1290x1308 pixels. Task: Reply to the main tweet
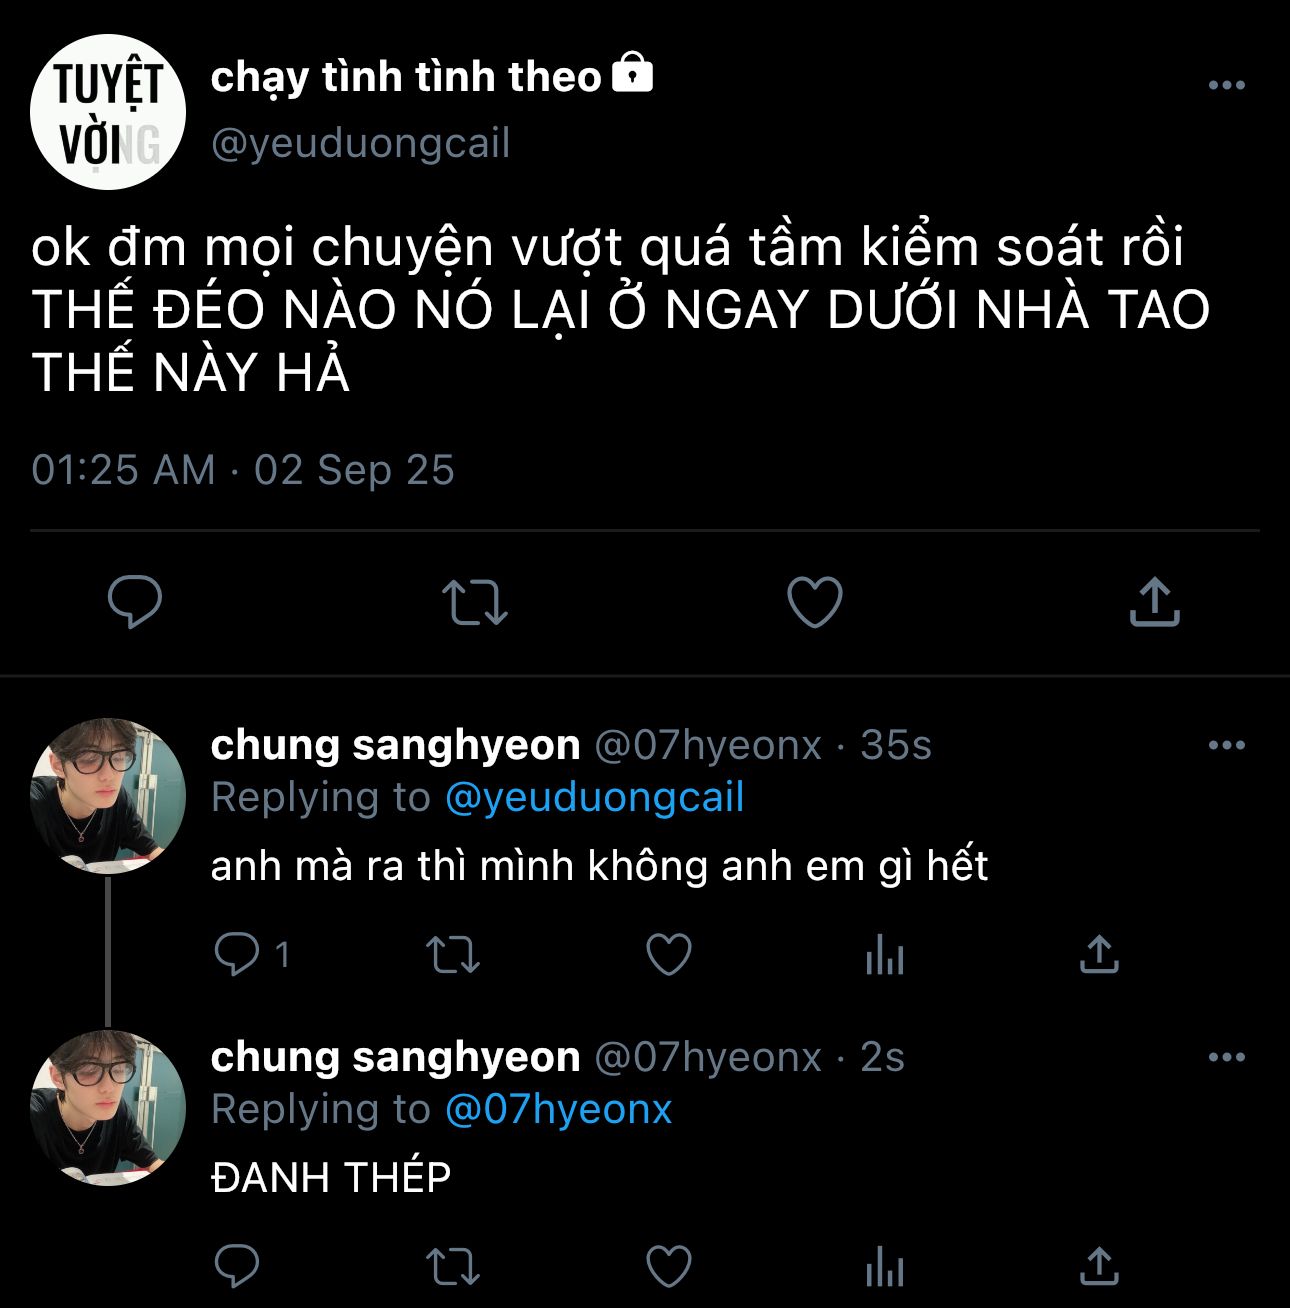135,602
